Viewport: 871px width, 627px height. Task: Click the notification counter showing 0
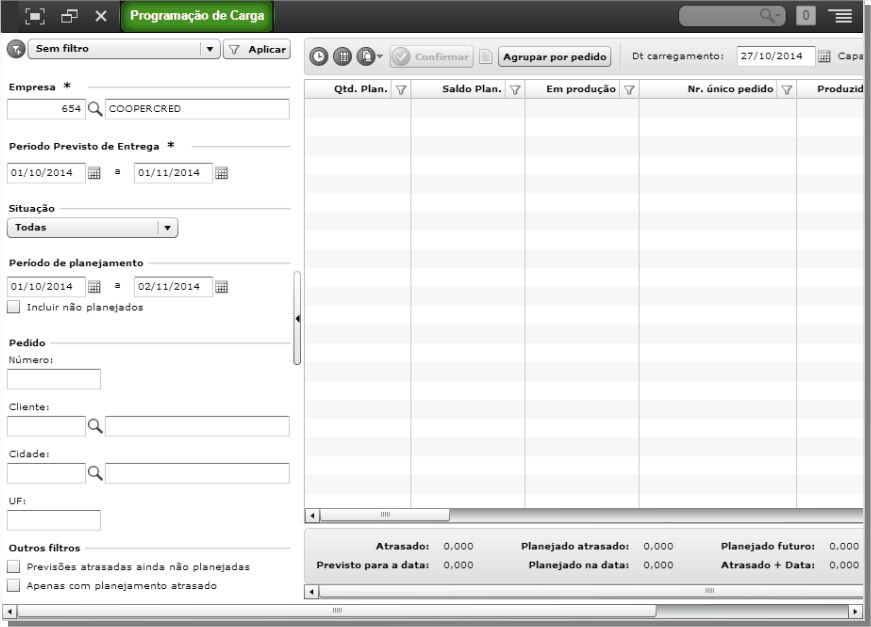[x=805, y=16]
